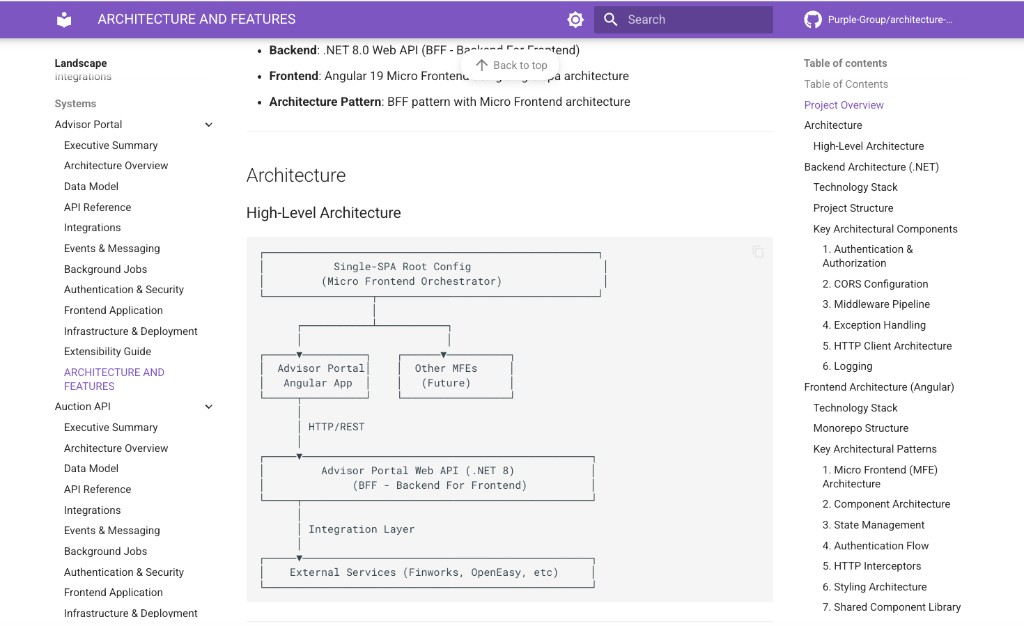Open Background Jobs under Auction API
This screenshot has width=1024, height=626.
tap(105, 551)
